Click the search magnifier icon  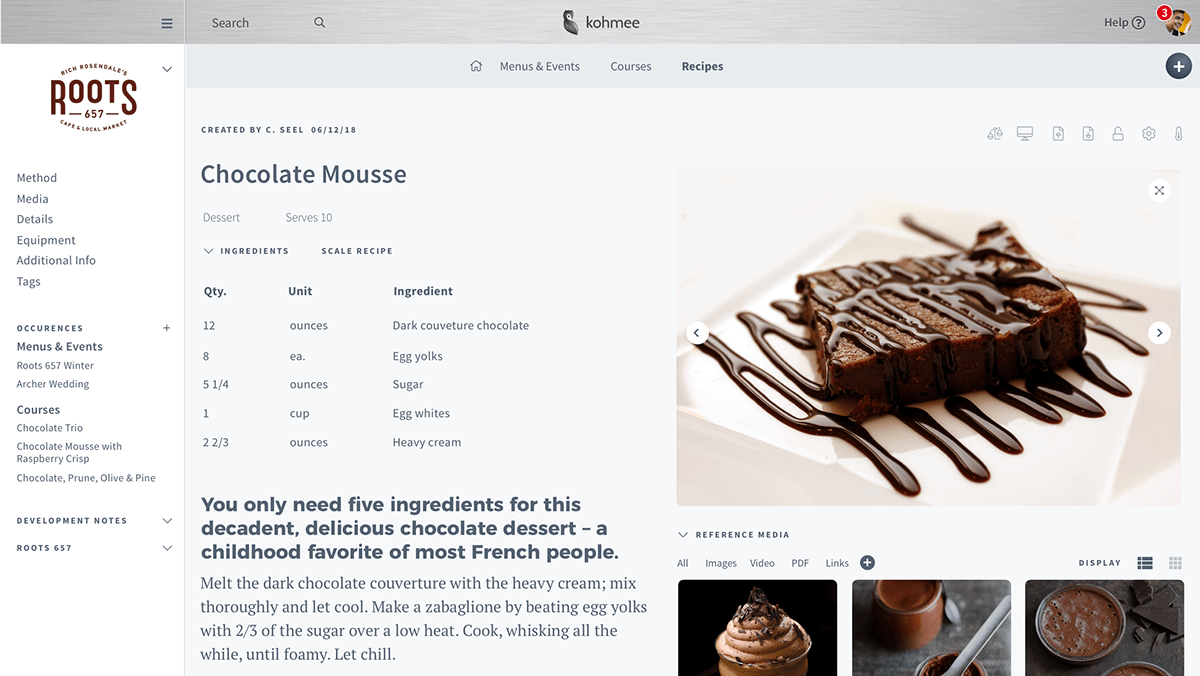pyautogui.click(x=320, y=22)
